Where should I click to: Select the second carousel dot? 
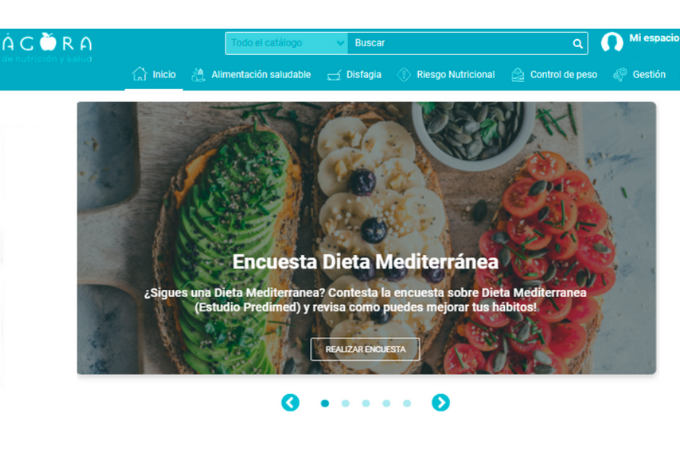tap(345, 404)
